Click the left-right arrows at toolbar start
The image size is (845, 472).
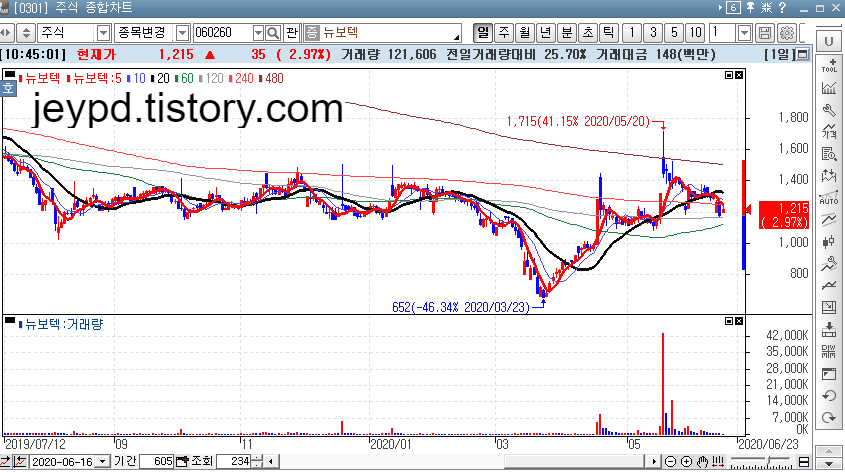point(5,33)
